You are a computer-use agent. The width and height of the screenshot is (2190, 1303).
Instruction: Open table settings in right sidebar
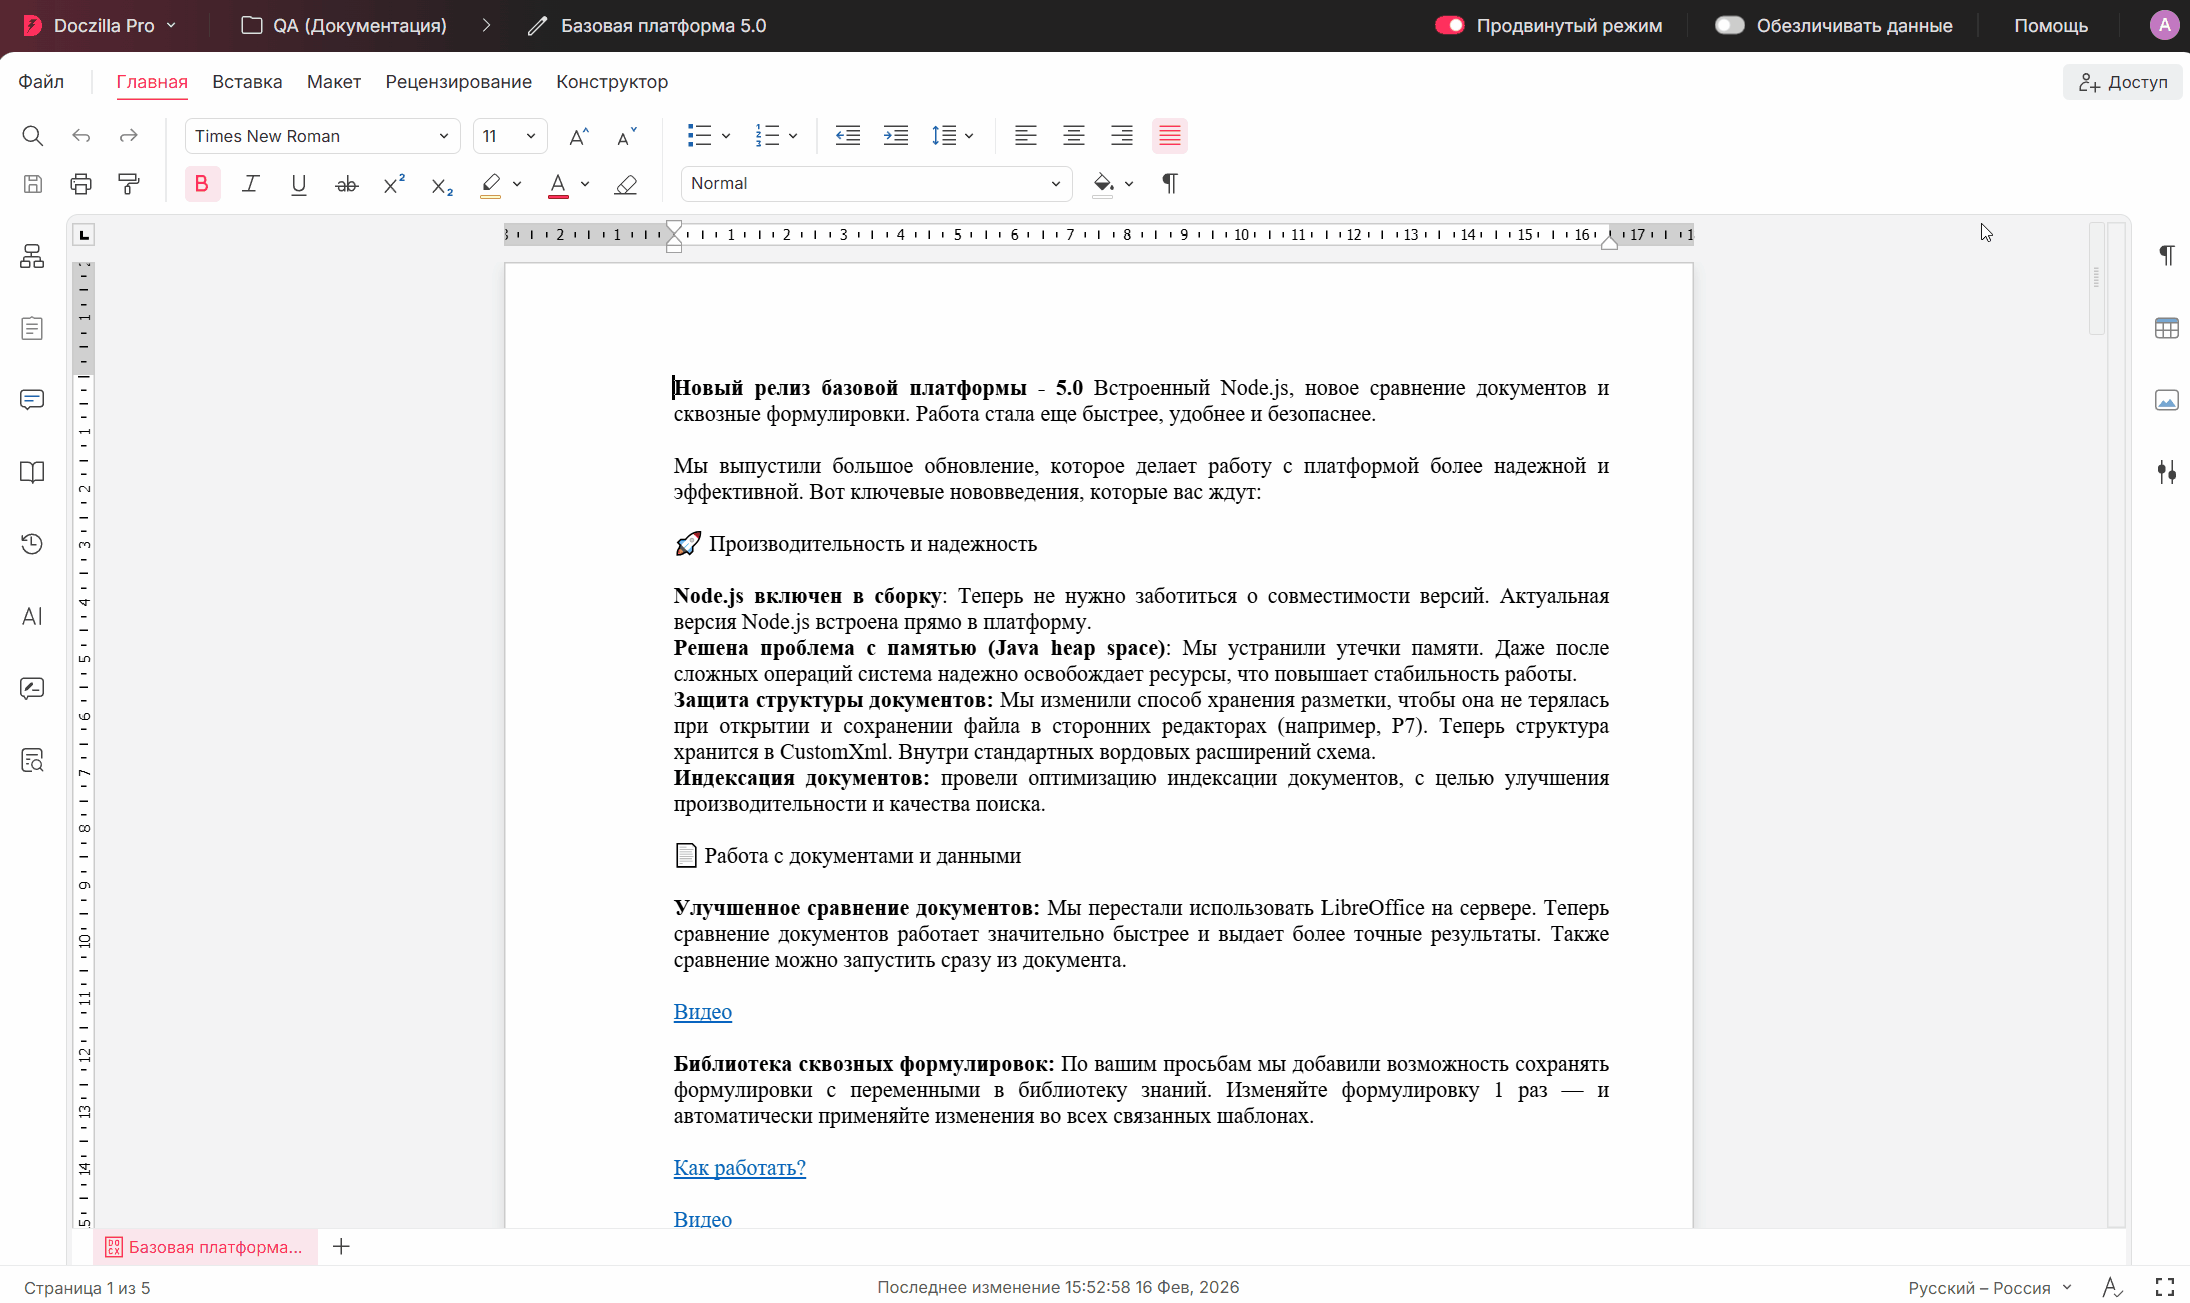point(2166,328)
